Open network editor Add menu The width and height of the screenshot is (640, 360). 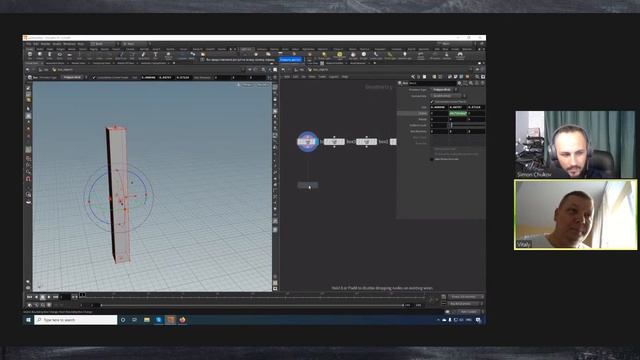click(x=287, y=77)
